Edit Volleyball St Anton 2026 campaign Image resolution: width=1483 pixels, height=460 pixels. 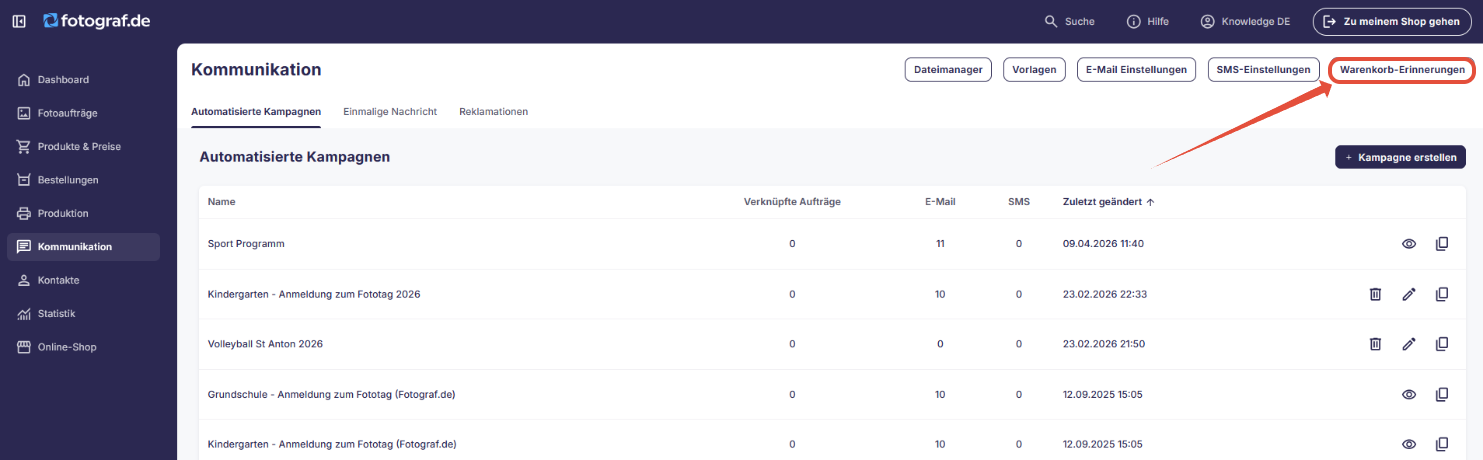pyautogui.click(x=1409, y=344)
